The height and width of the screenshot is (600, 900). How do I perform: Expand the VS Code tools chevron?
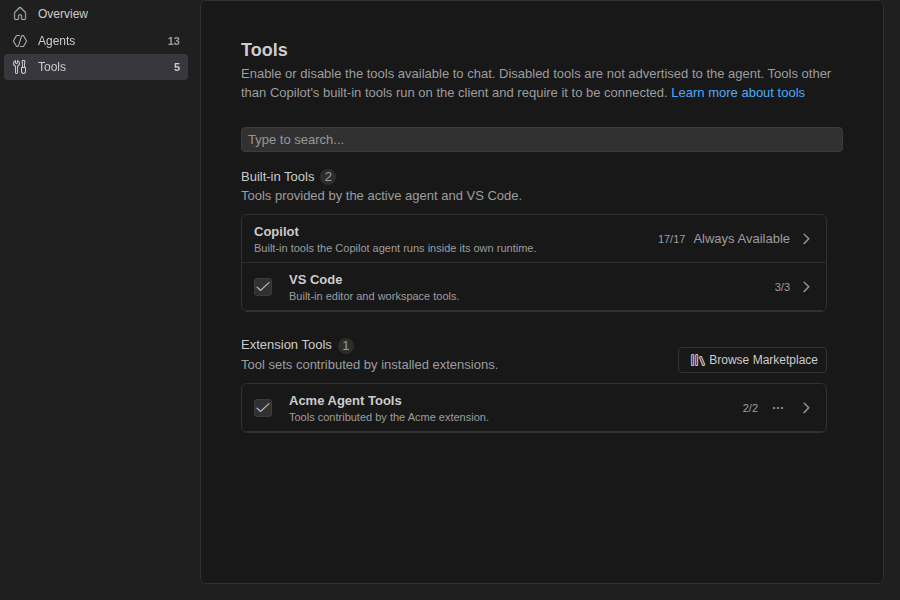pyautogui.click(x=806, y=287)
